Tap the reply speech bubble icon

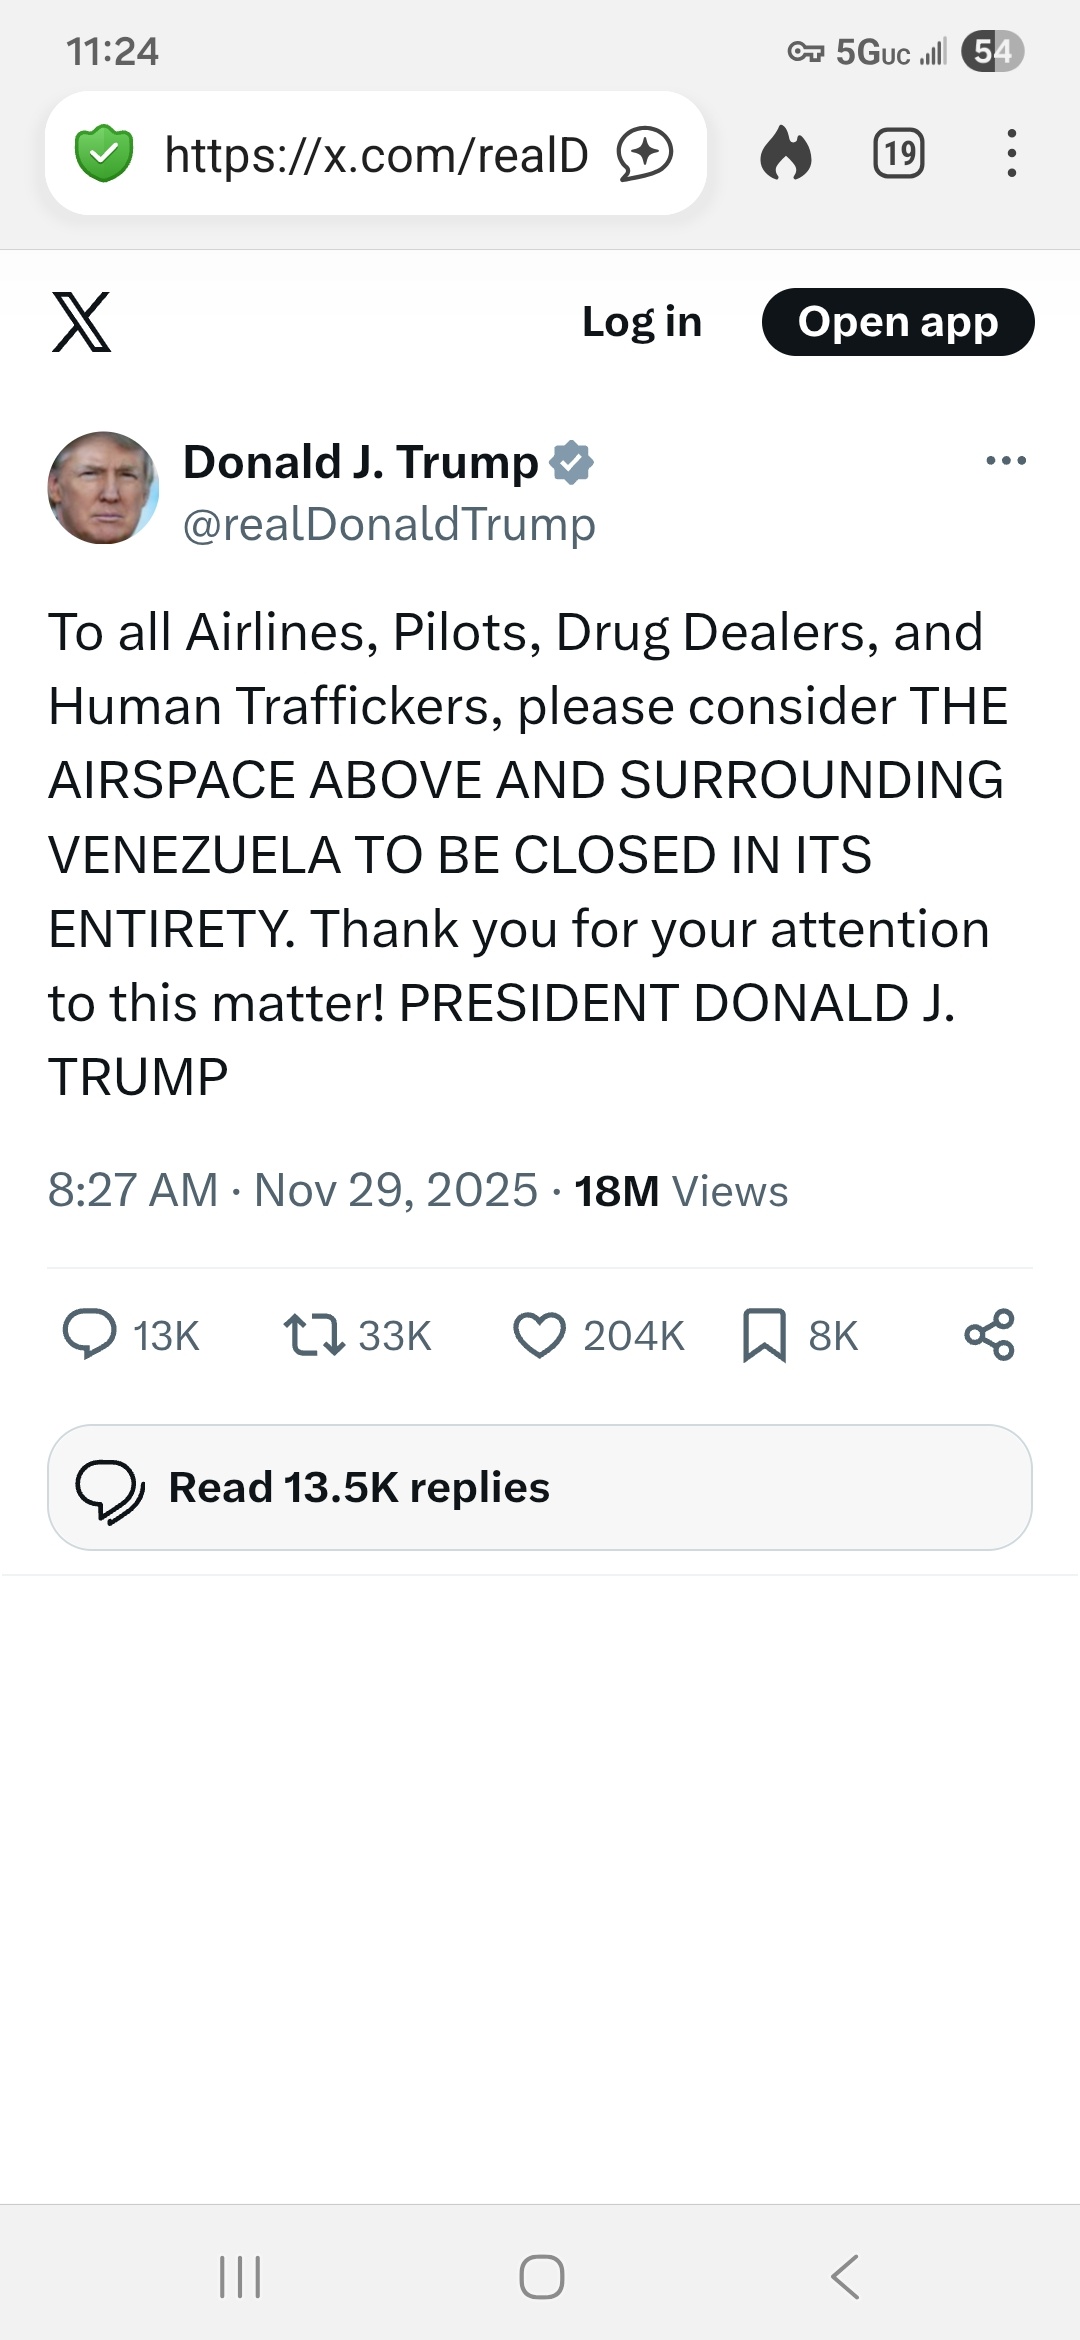coord(90,1335)
